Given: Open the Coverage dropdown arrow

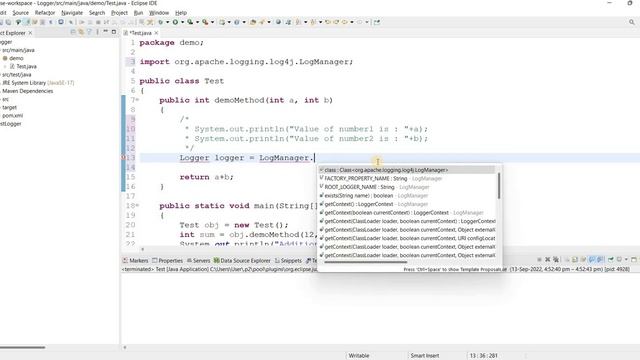Looking at the screenshot, I should point(198,22).
